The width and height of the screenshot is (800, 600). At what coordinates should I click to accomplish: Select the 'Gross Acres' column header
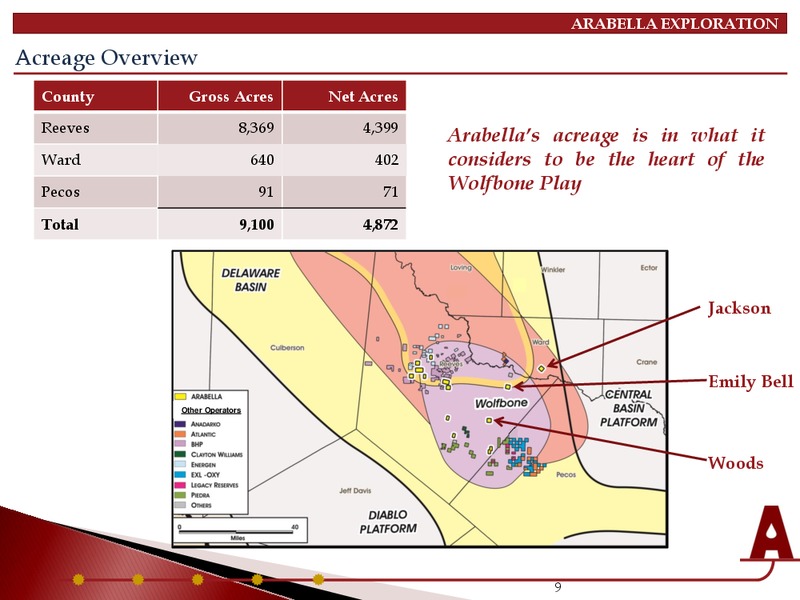click(220, 96)
